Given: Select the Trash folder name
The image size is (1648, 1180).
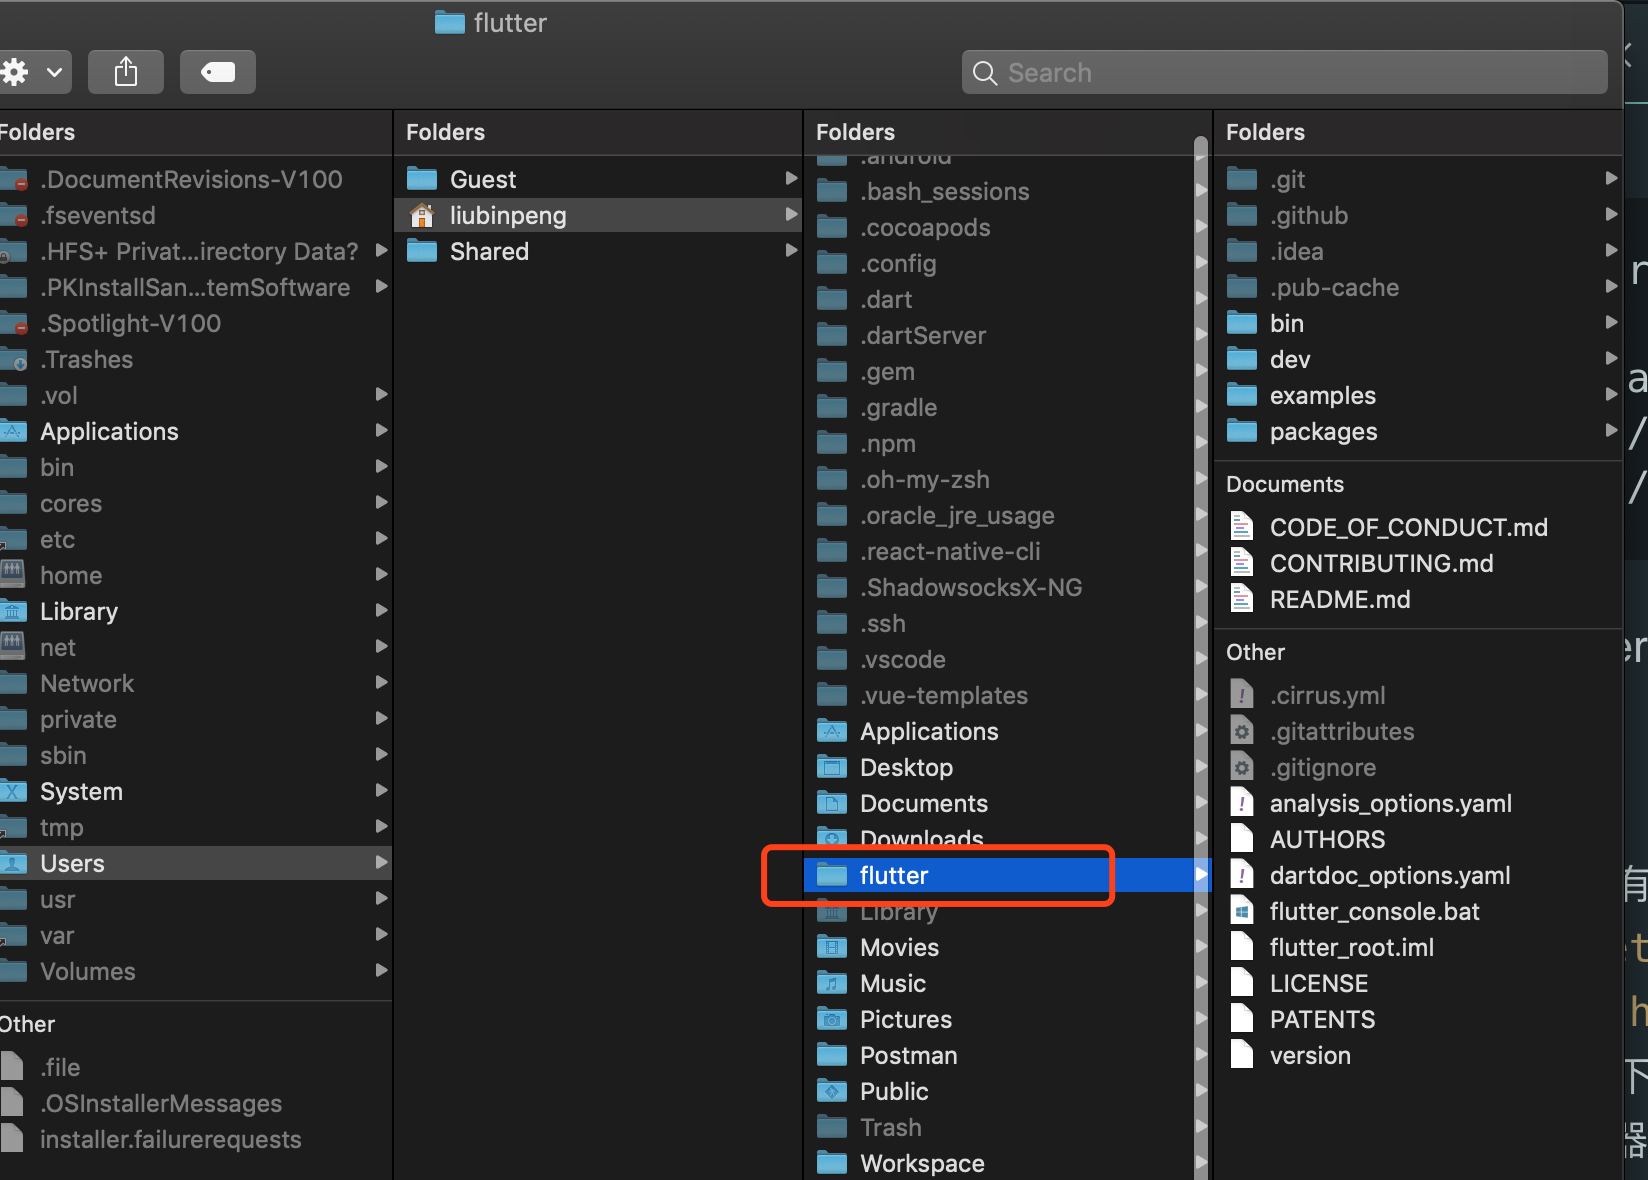Looking at the screenshot, I should [891, 1128].
